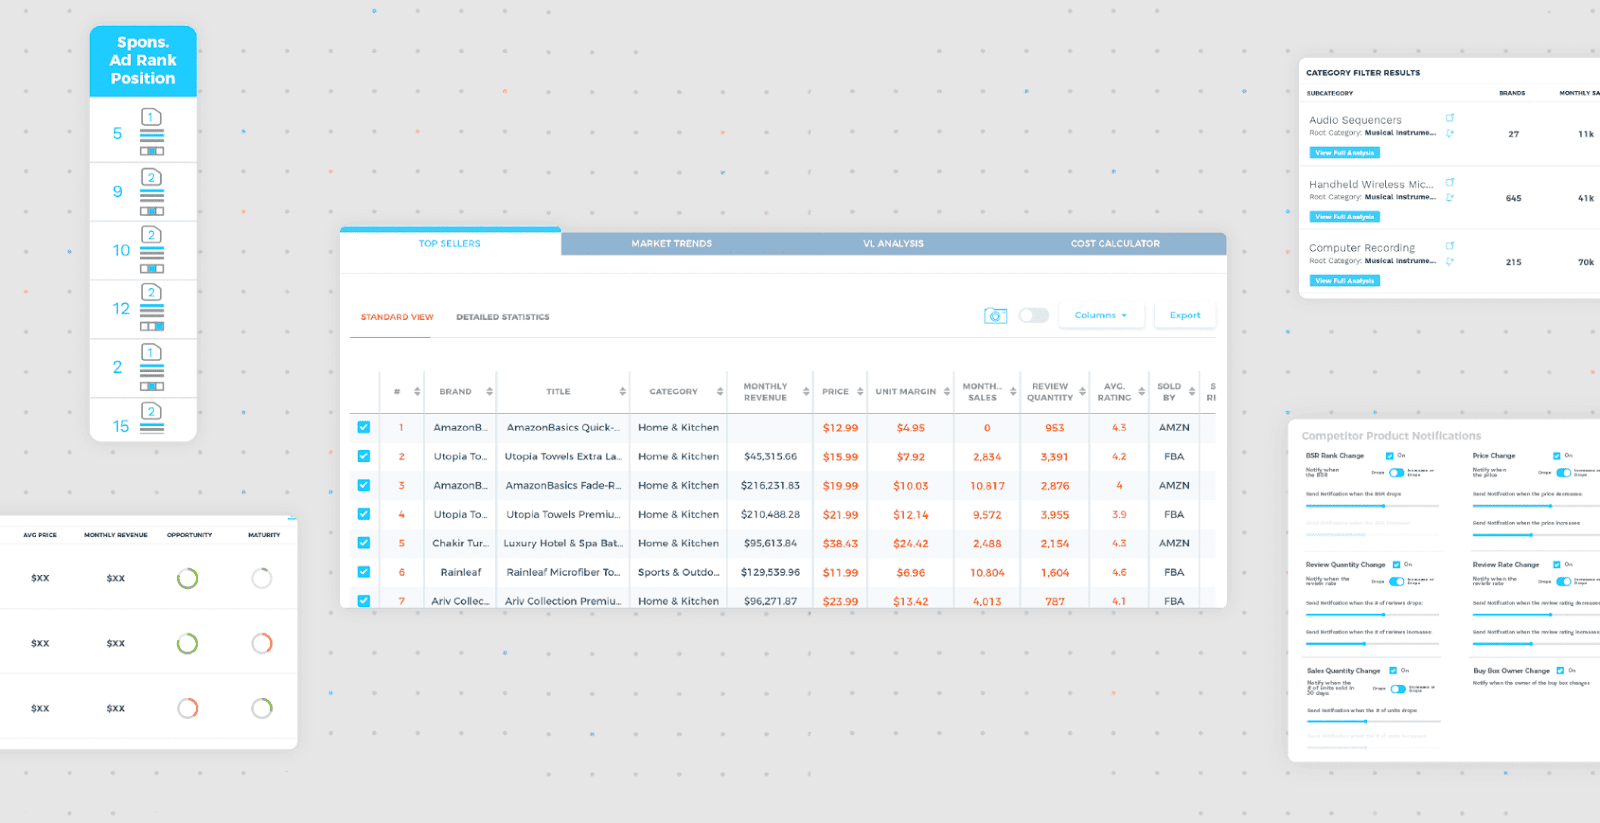This screenshot has width=1600, height=823.
Task: Click the Sports & Outdo category cell
Action: 678,572
